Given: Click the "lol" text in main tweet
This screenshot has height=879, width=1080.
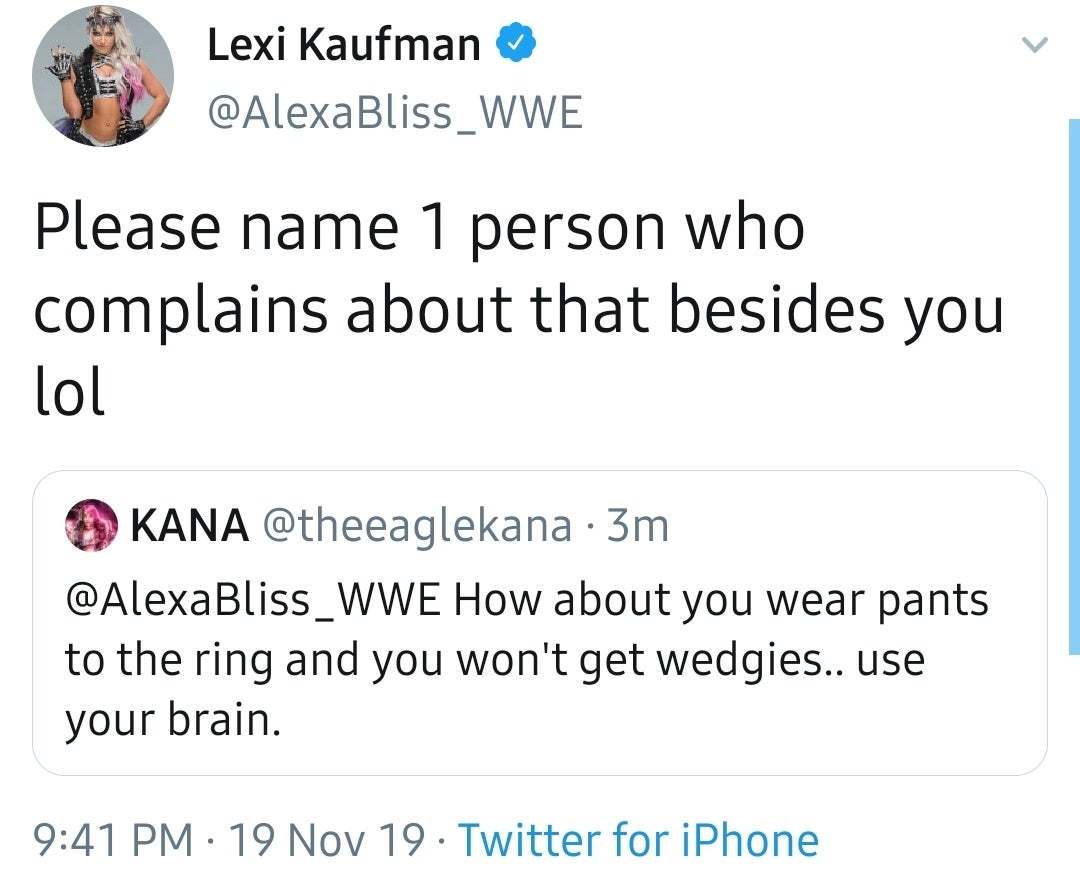Looking at the screenshot, I should coord(69,391).
